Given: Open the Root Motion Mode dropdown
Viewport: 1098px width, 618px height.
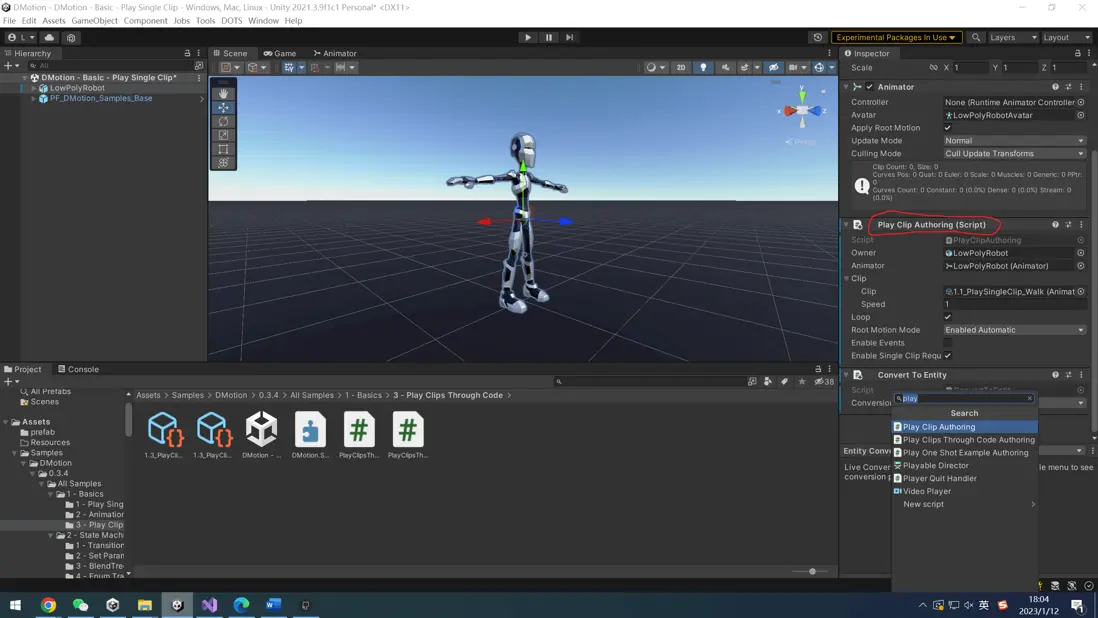Looking at the screenshot, I should (x=1014, y=330).
